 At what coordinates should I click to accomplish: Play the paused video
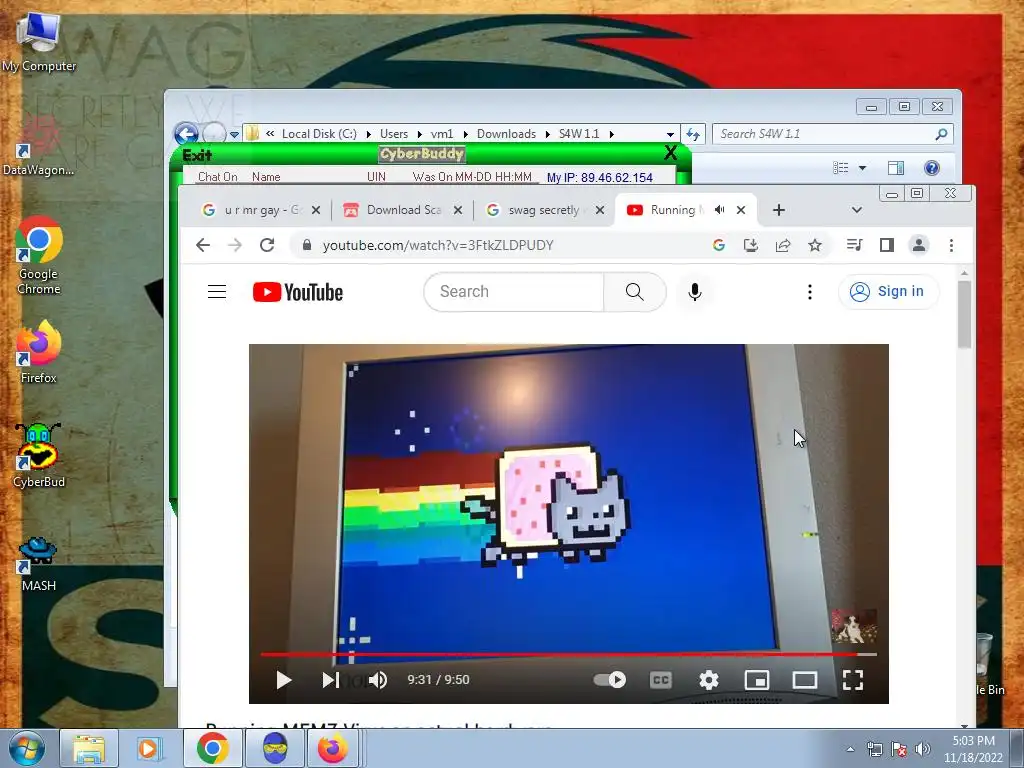[283, 680]
